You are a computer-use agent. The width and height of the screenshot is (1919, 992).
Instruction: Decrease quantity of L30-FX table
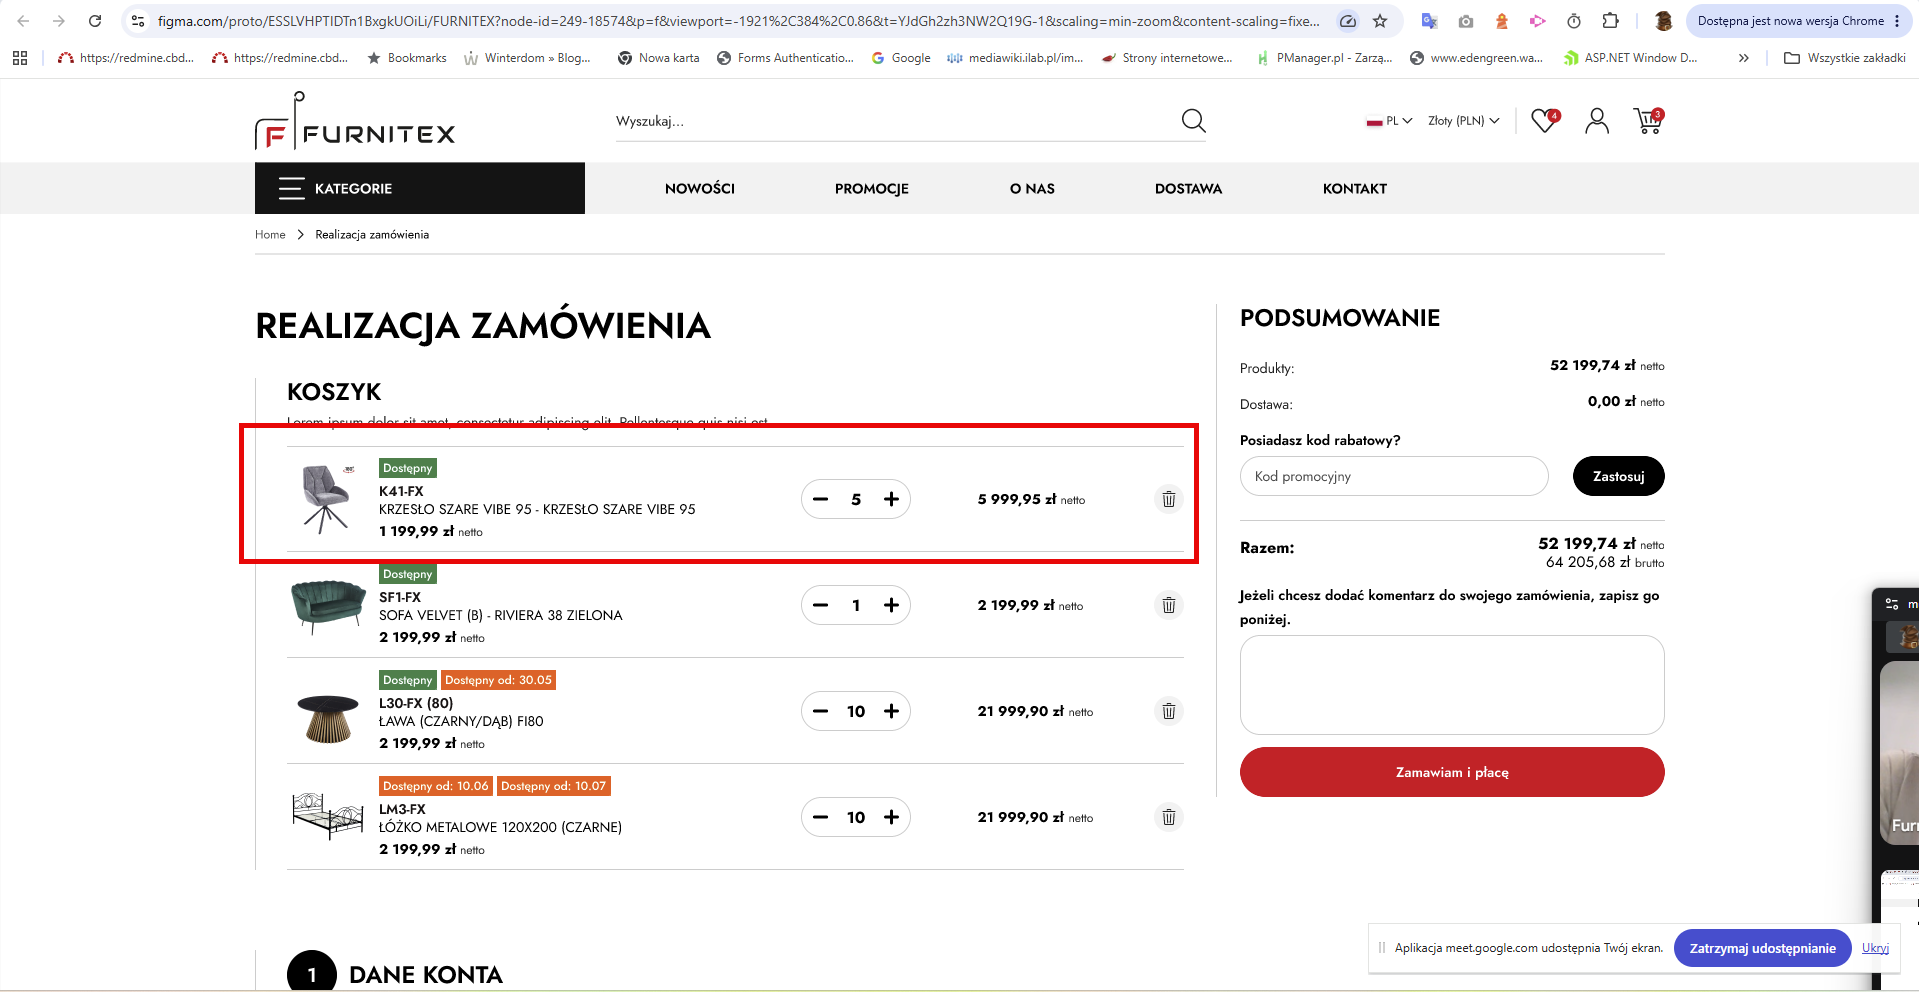pos(821,711)
